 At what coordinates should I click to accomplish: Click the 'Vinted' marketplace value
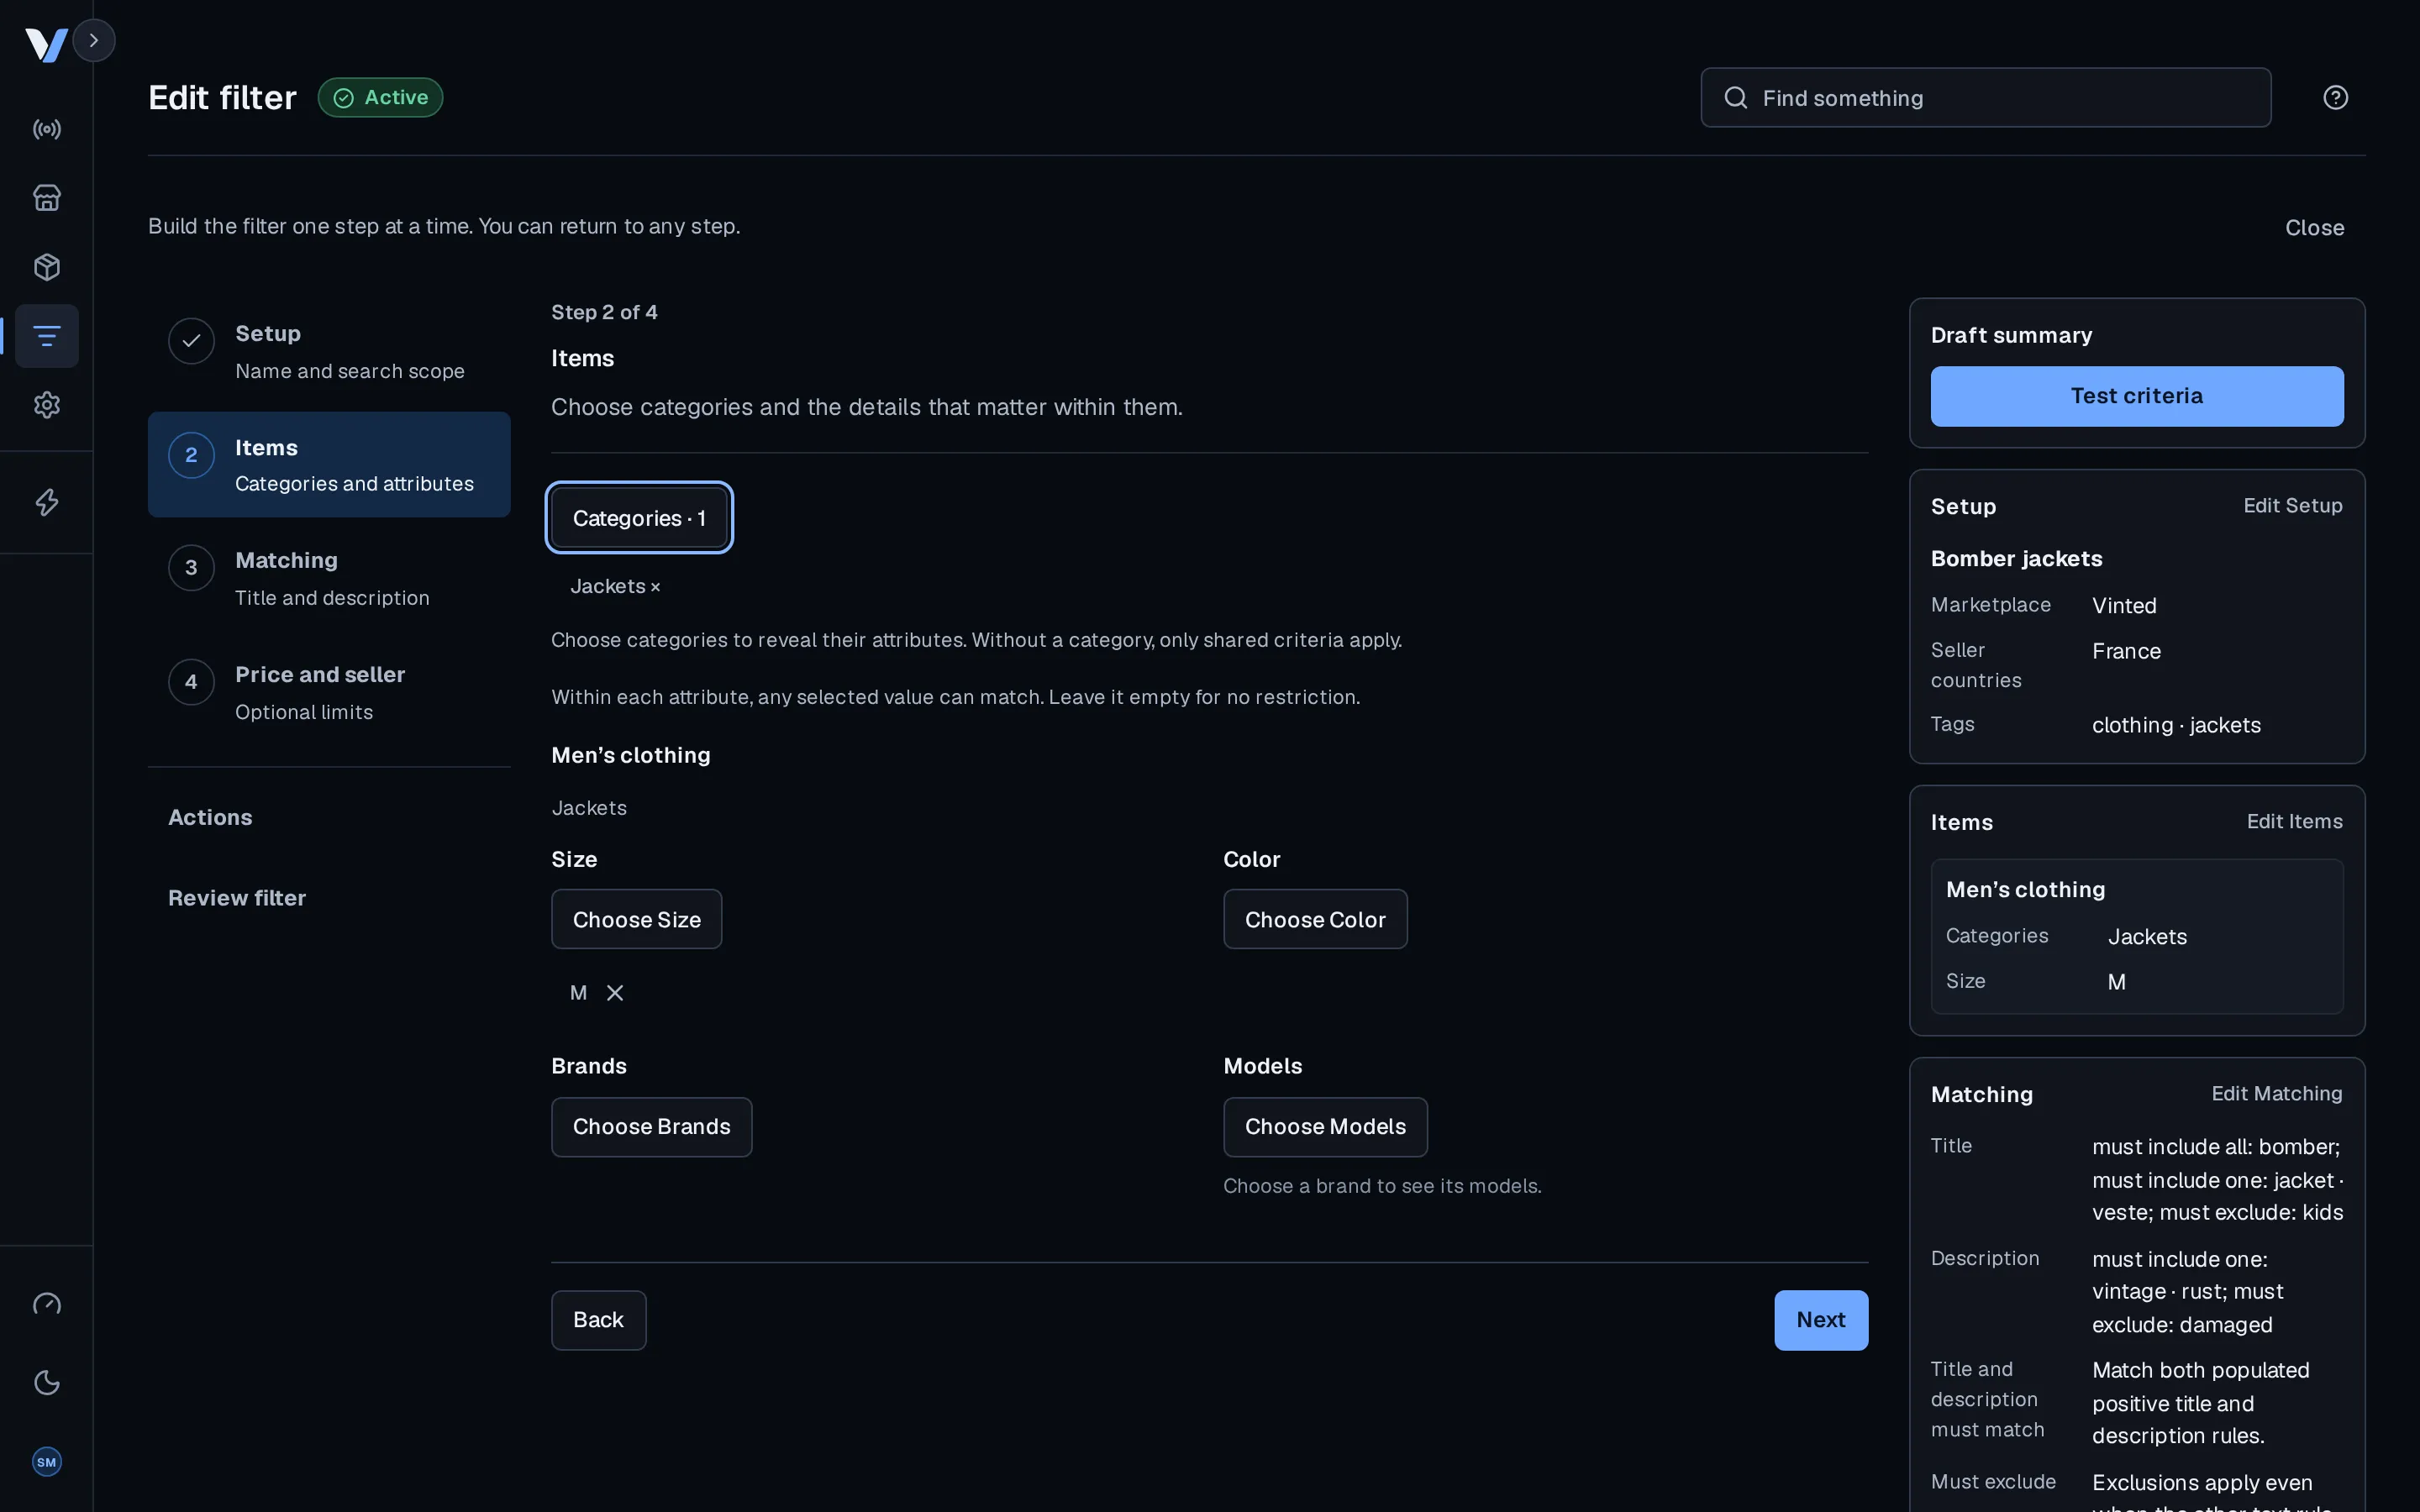(2124, 606)
